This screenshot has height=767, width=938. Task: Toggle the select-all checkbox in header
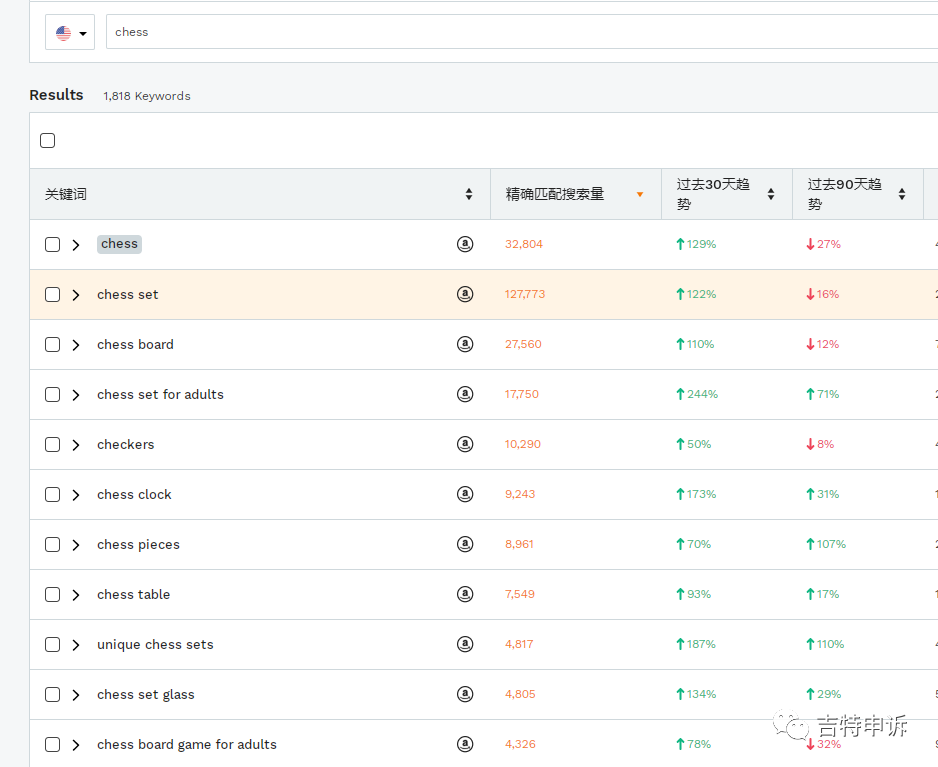48,140
